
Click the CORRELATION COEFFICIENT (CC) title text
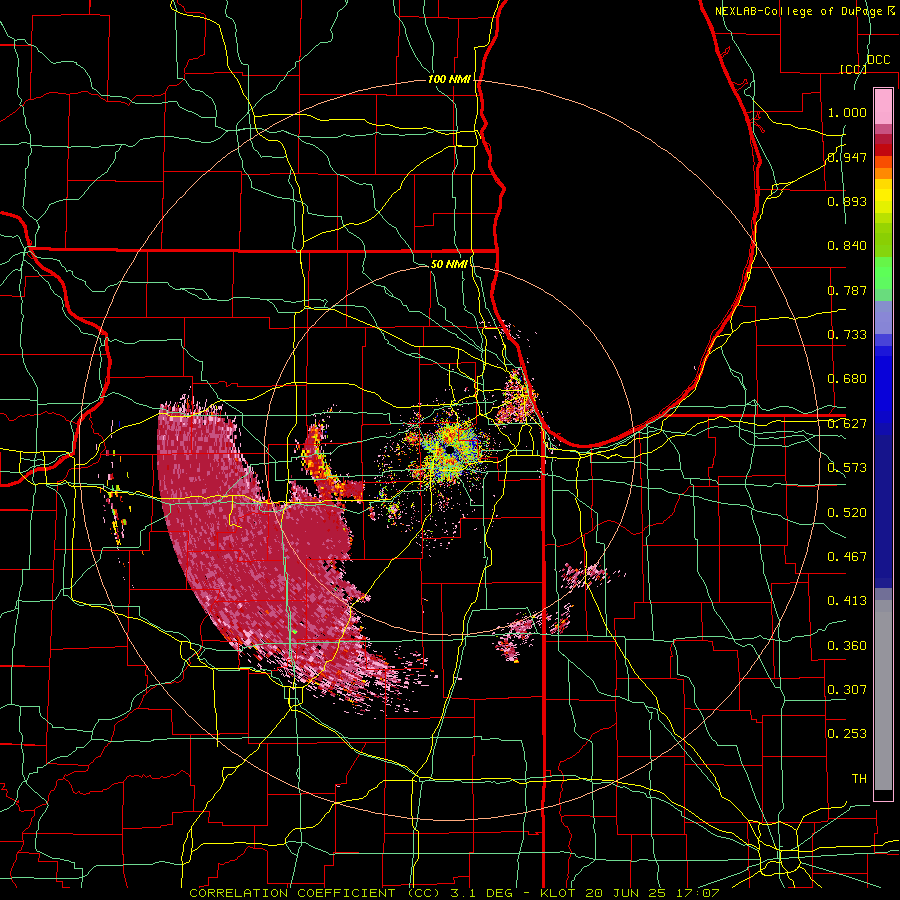[x=313, y=893]
